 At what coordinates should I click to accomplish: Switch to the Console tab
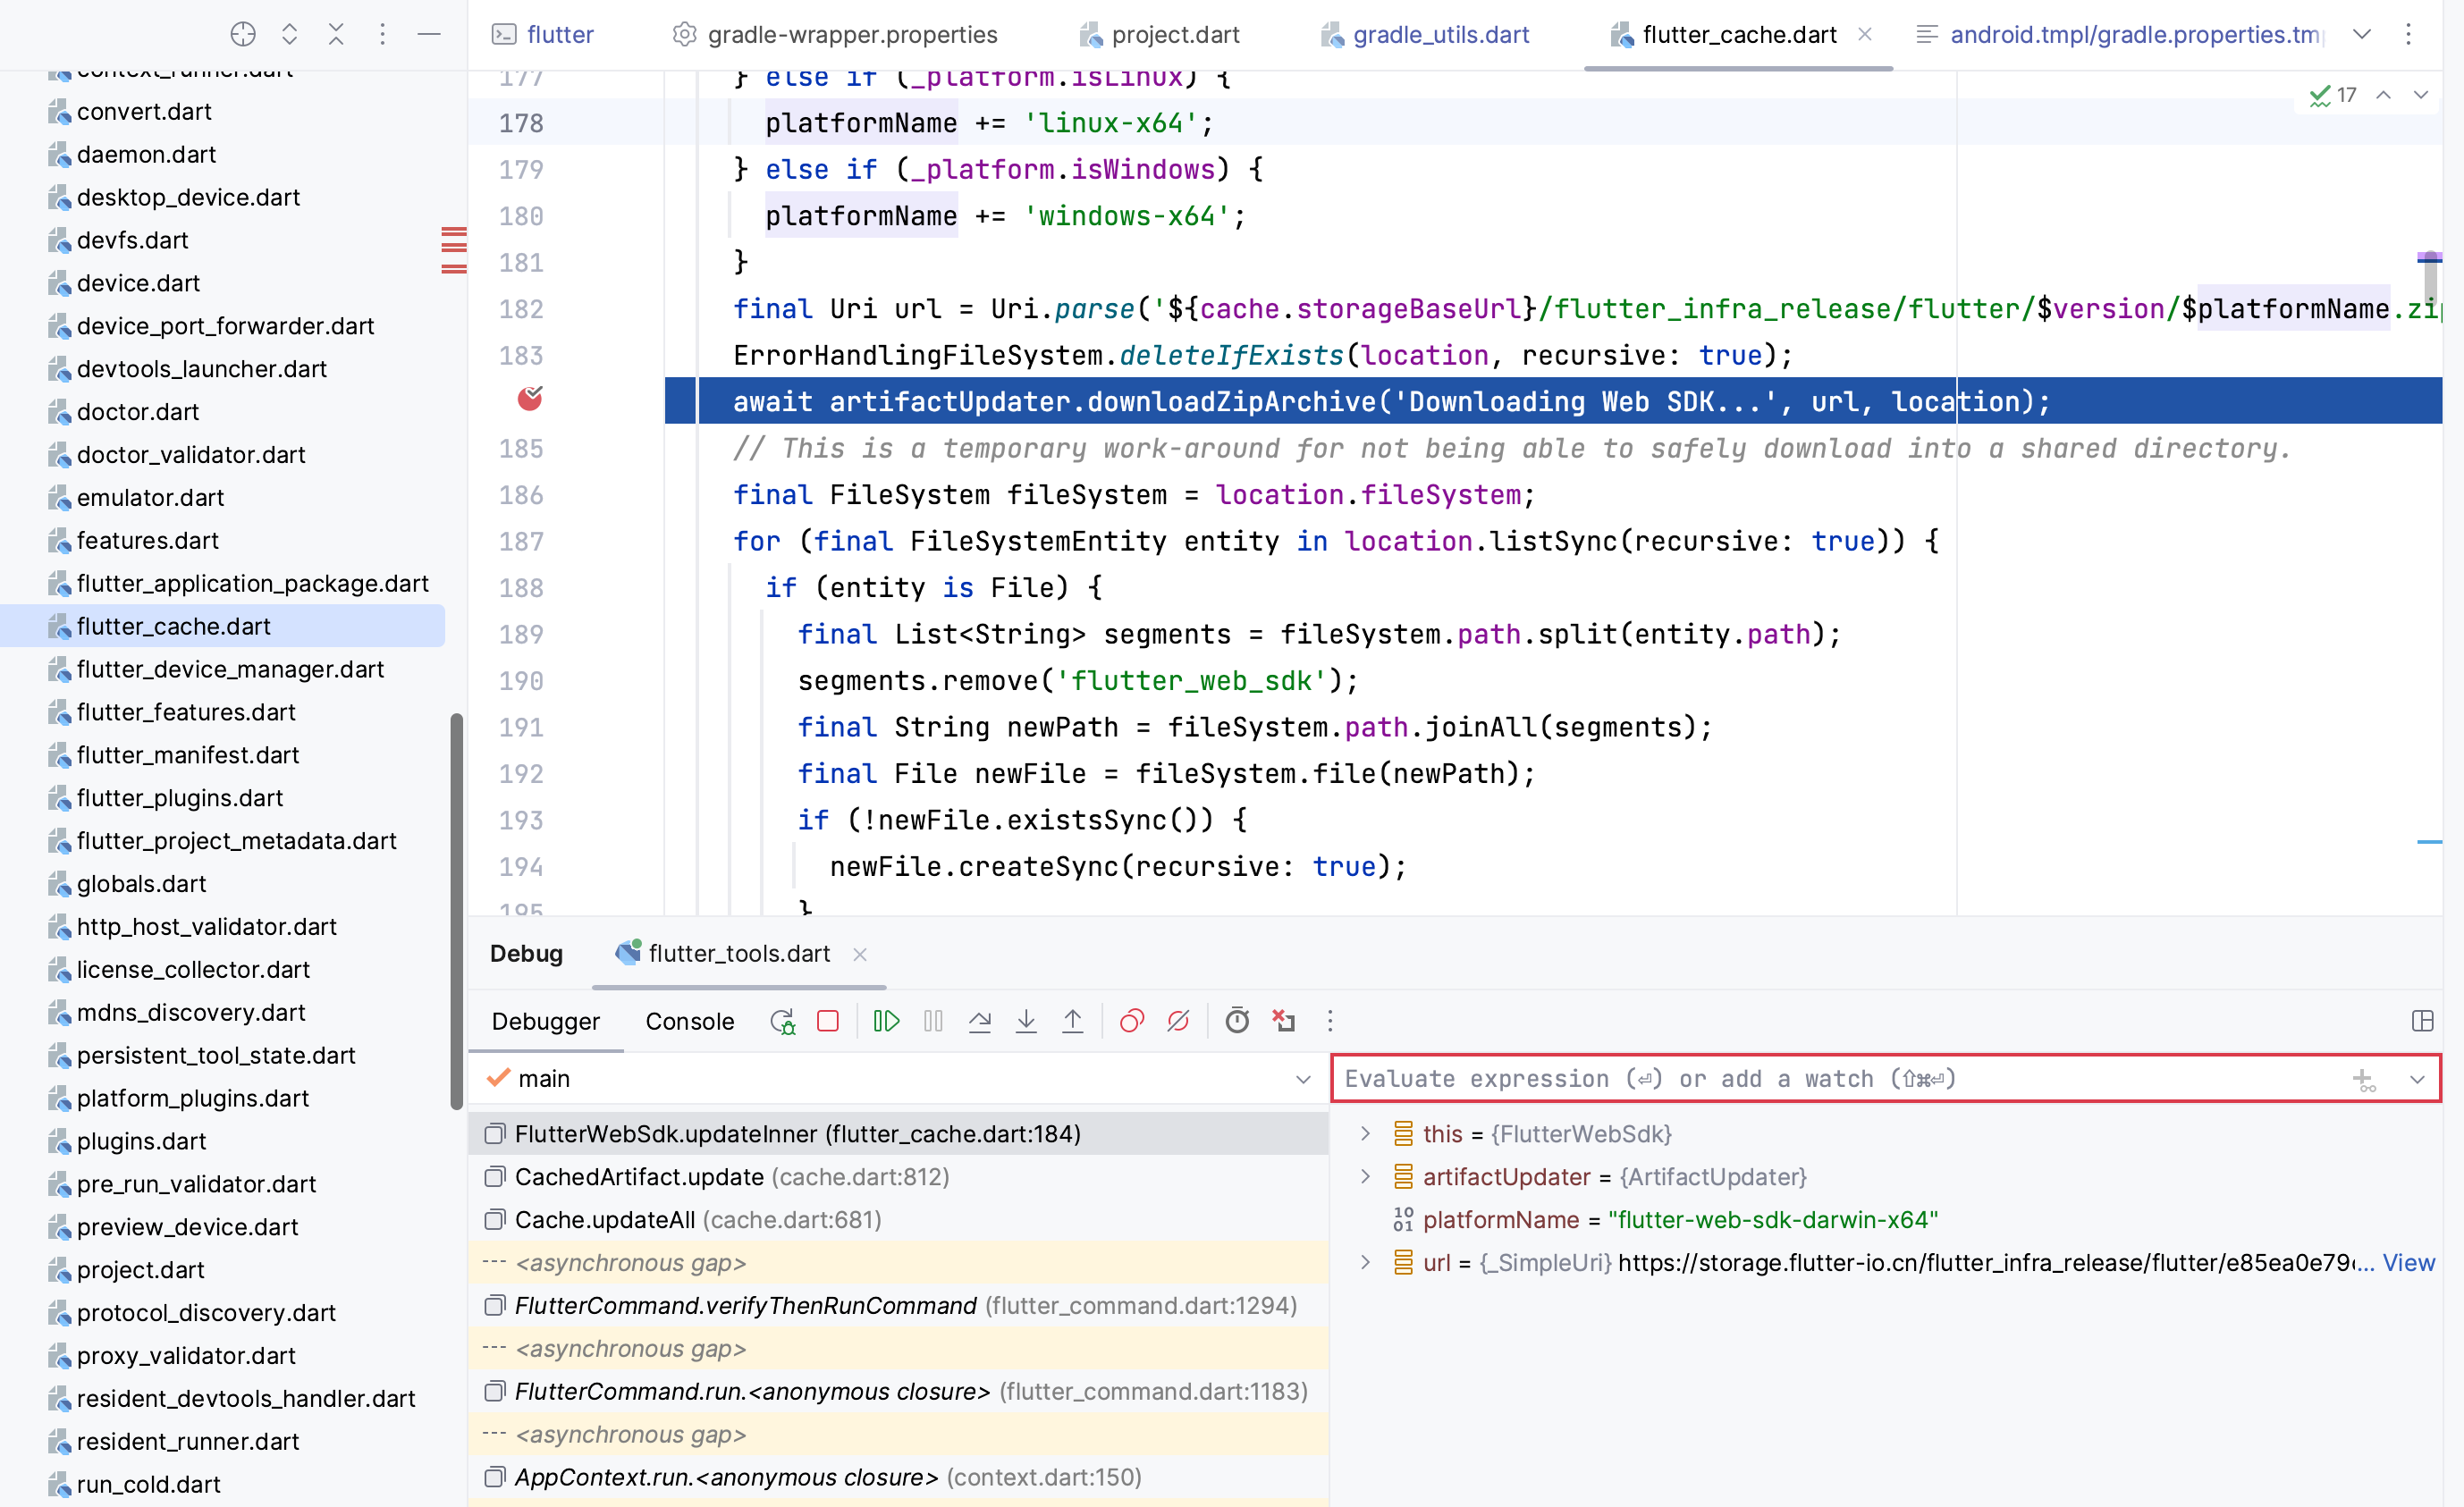(x=689, y=1021)
